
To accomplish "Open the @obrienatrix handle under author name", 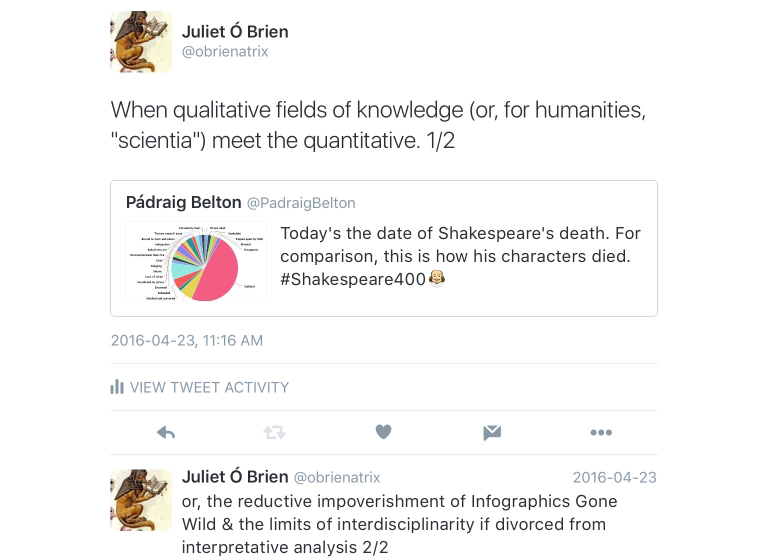I will click(225, 52).
